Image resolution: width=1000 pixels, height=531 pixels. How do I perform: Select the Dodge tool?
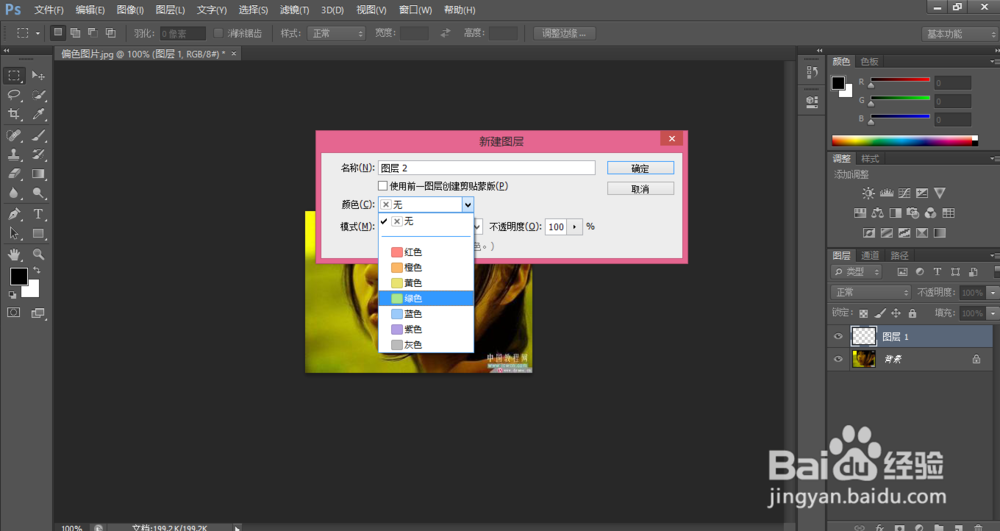[38, 193]
